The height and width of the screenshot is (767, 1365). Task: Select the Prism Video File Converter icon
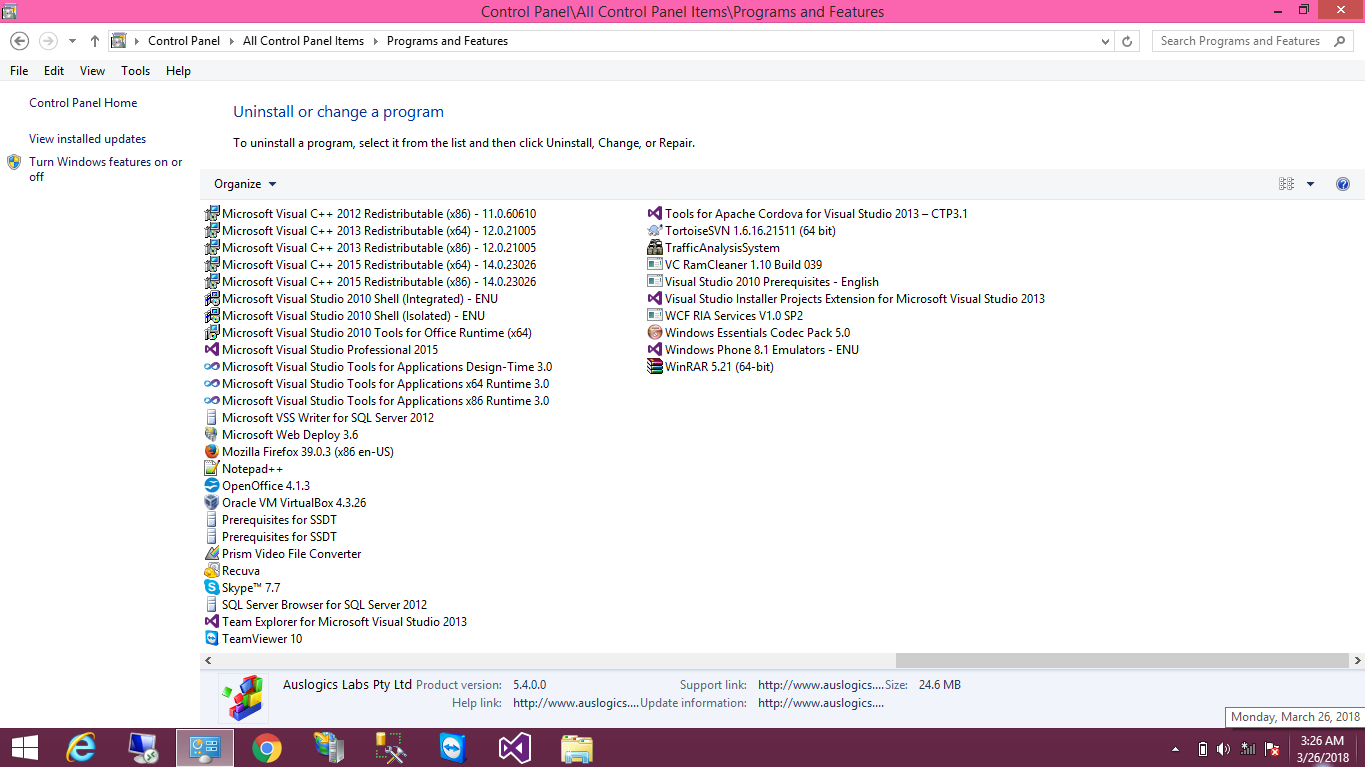tap(211, 554)
